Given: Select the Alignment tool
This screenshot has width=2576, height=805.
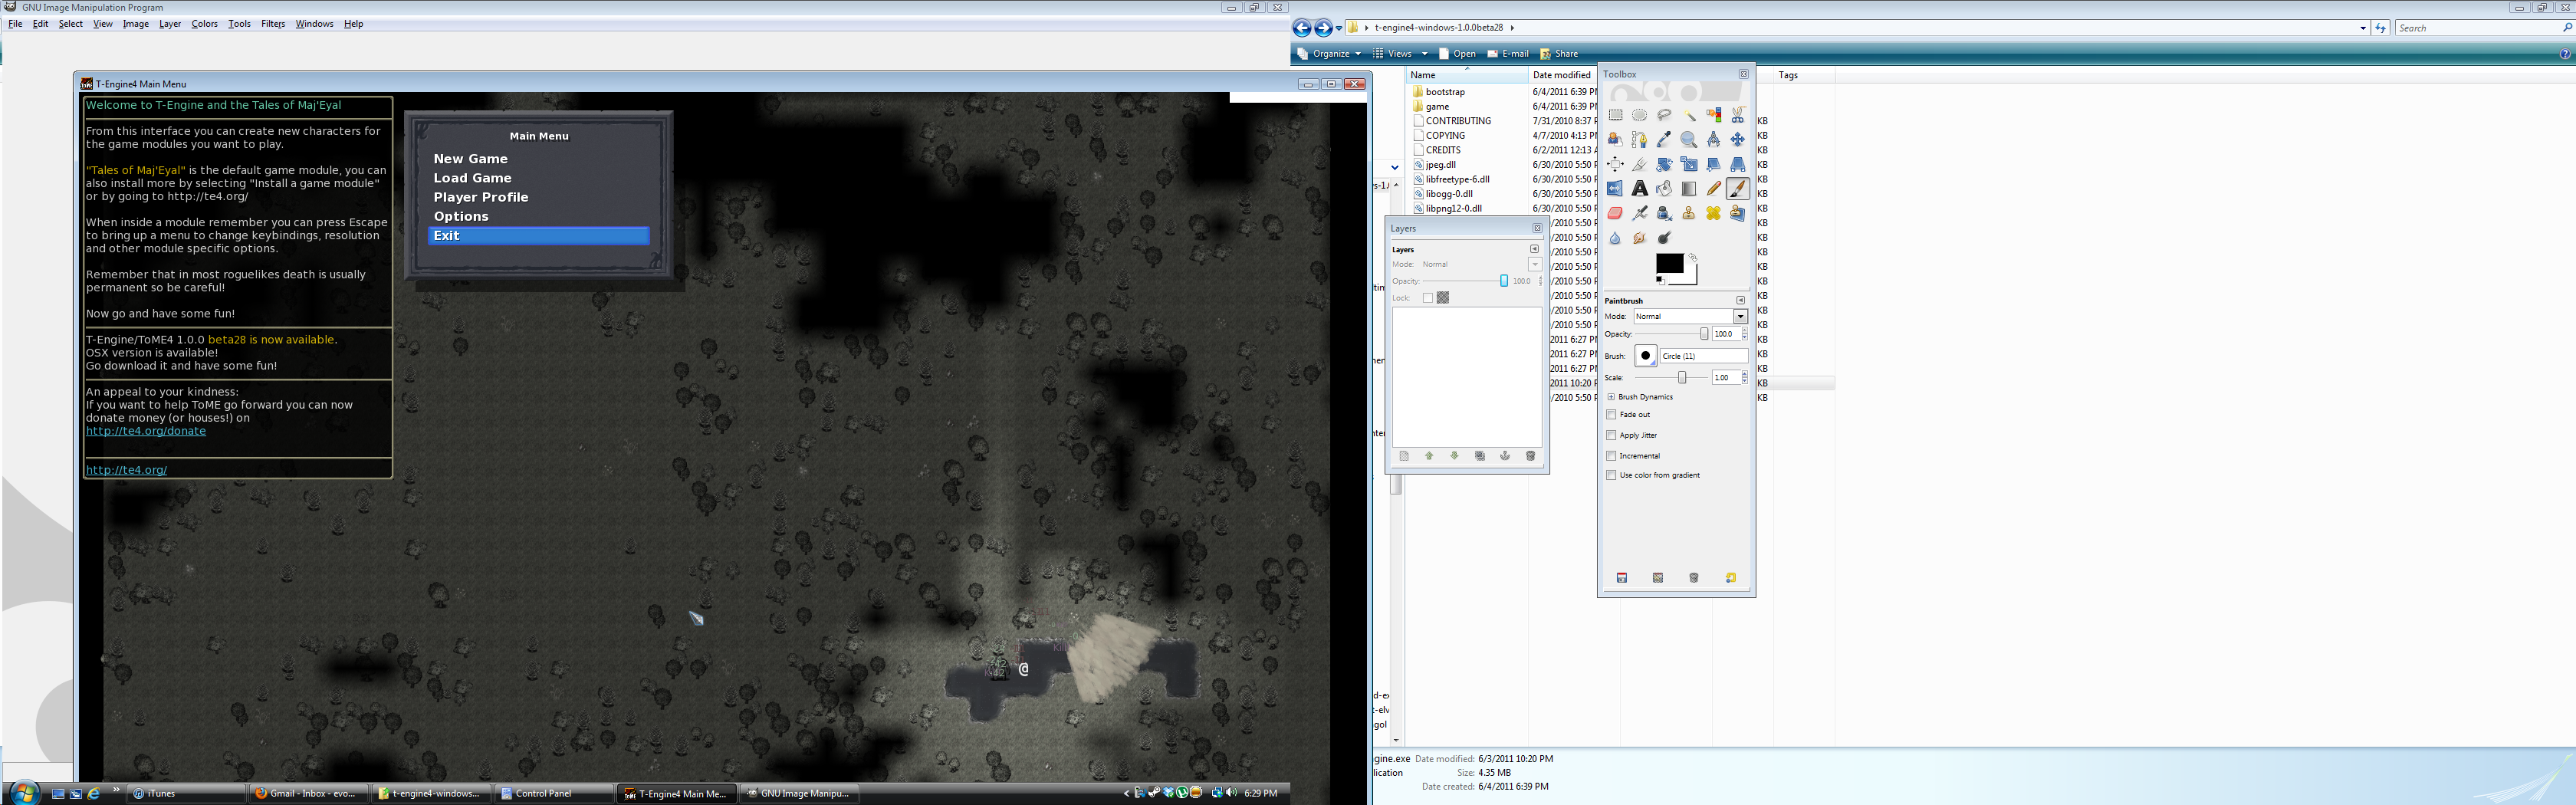Looking at the screenshot, I should 1615,164.
